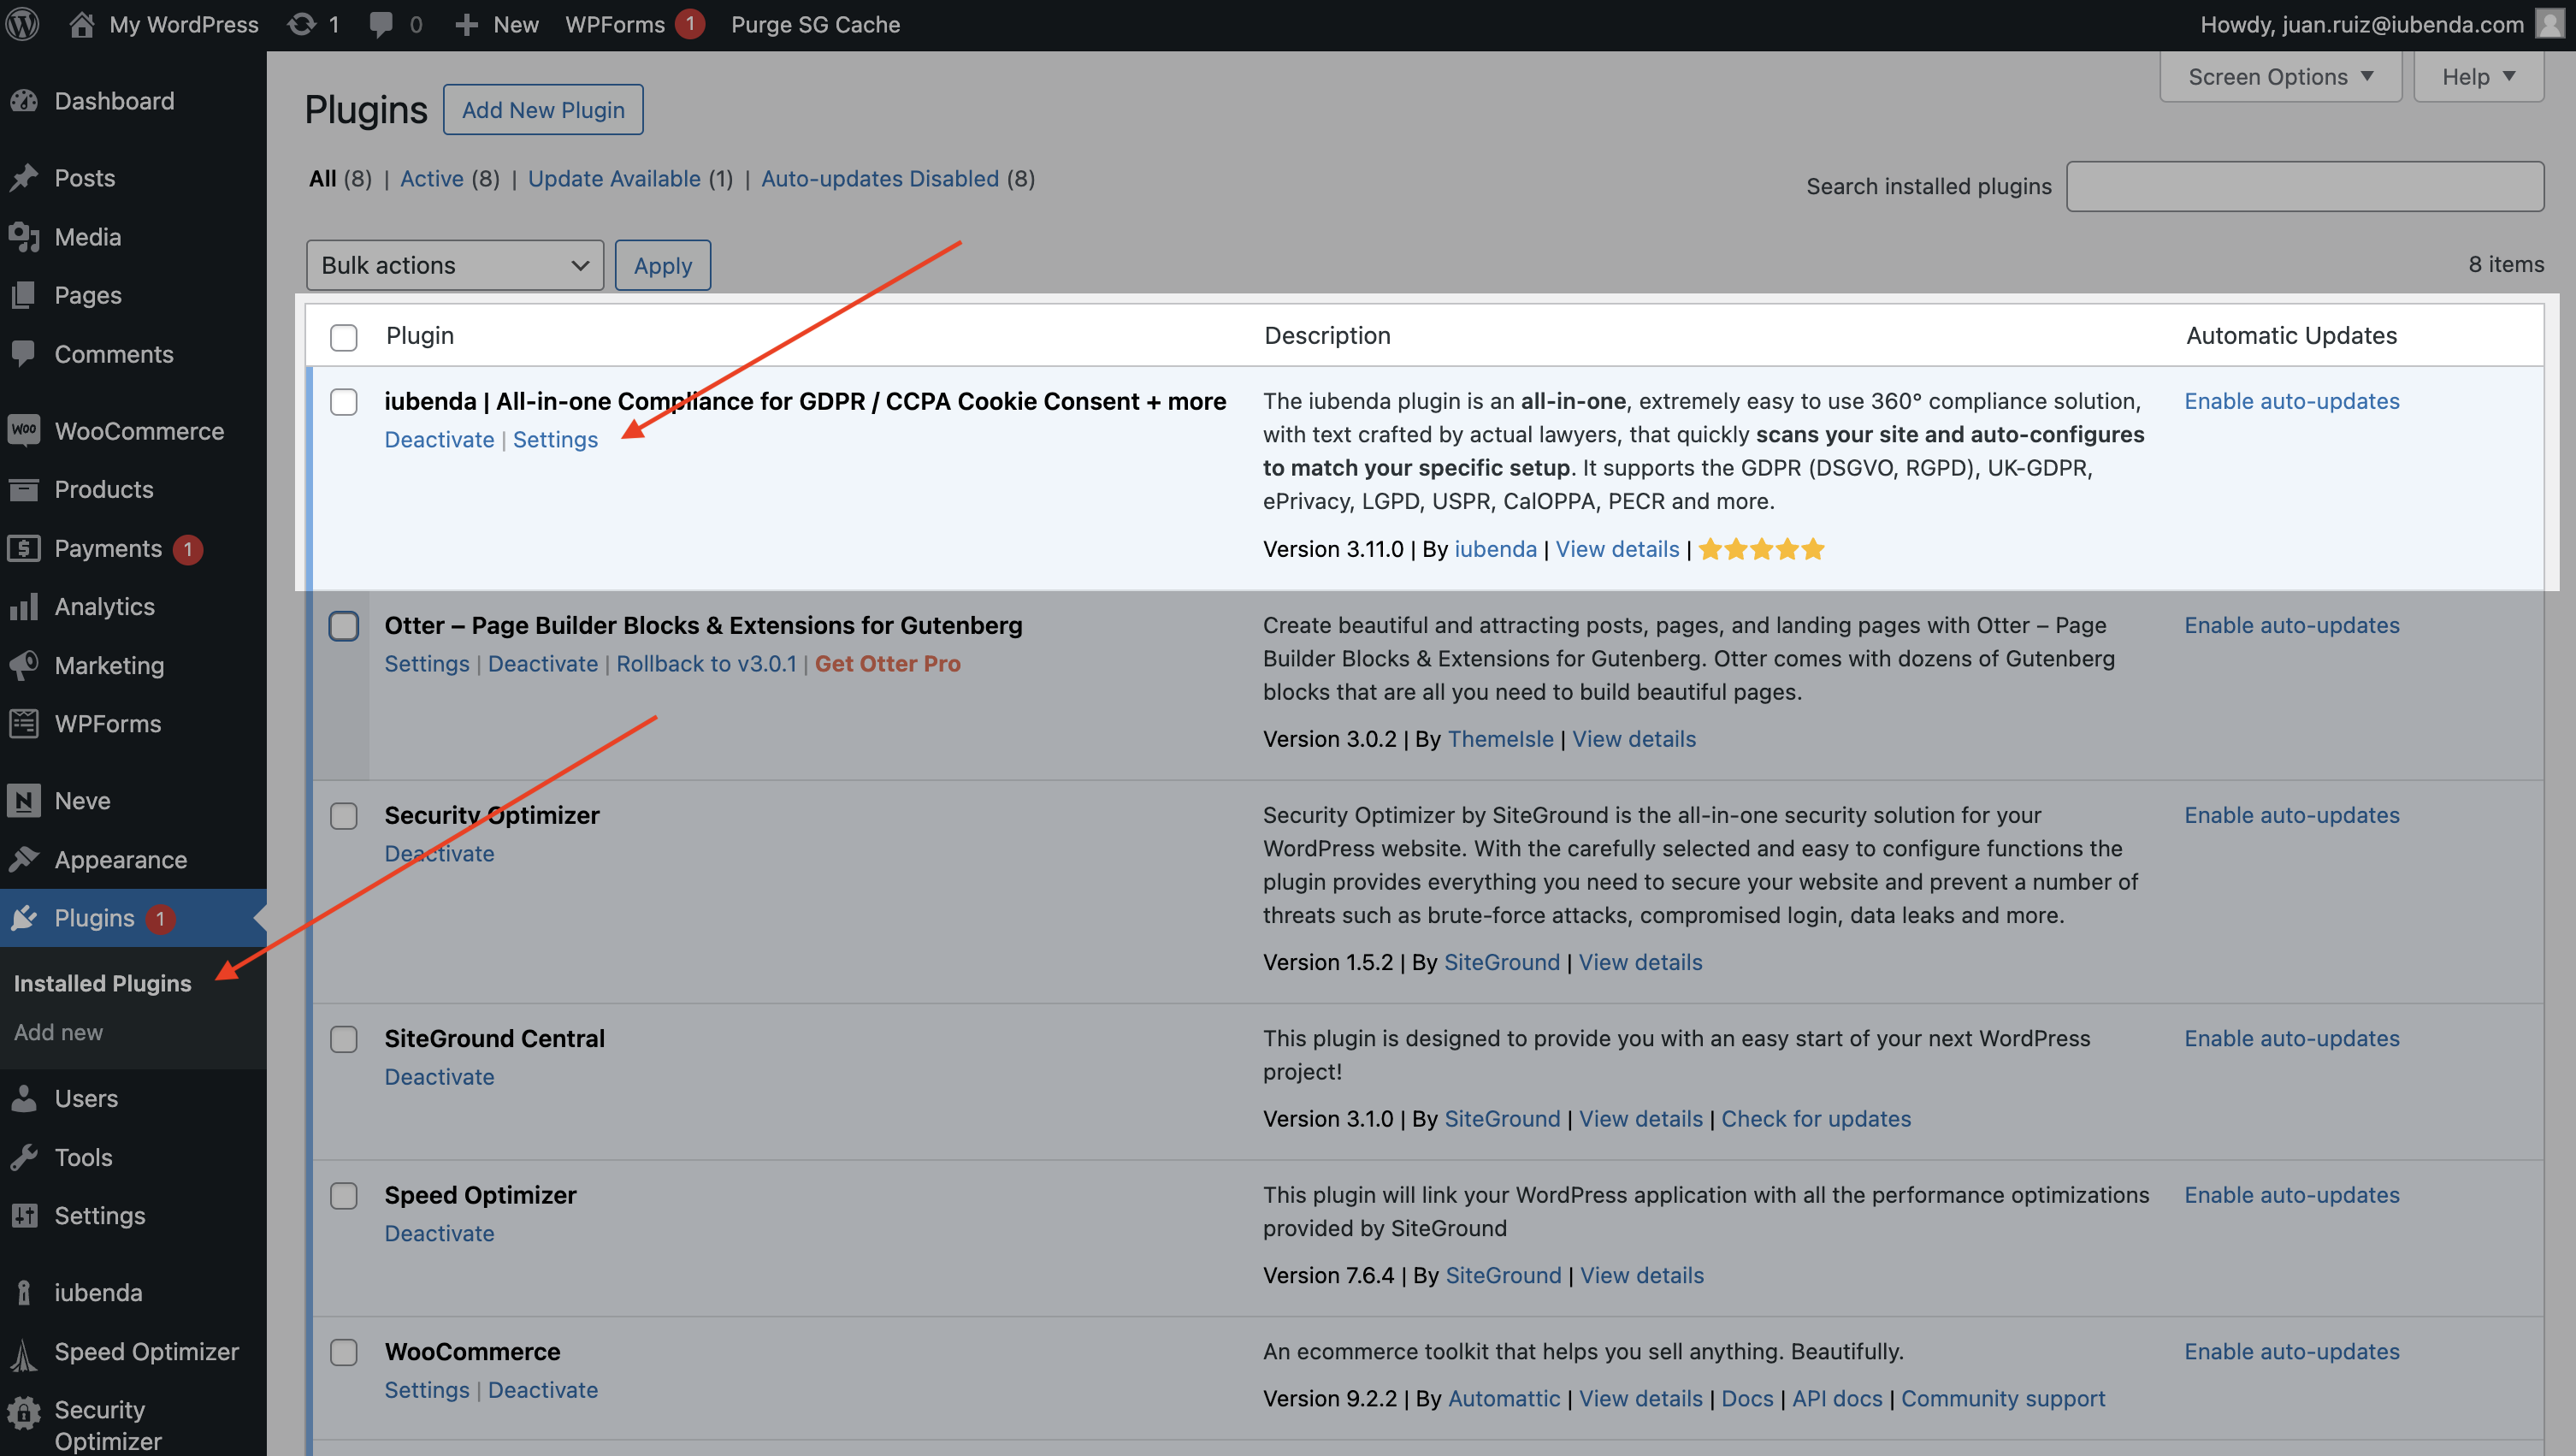Check the select-all plugins checkbox
The height and width of the screenshot is (1456, 2576).
click(x=343, y=339)
